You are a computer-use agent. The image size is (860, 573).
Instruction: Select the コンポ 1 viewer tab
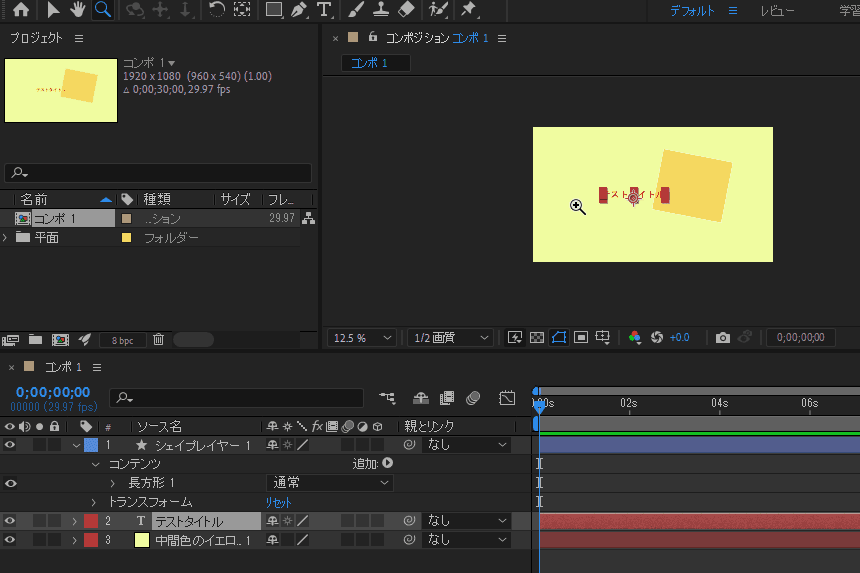[376, 63]
